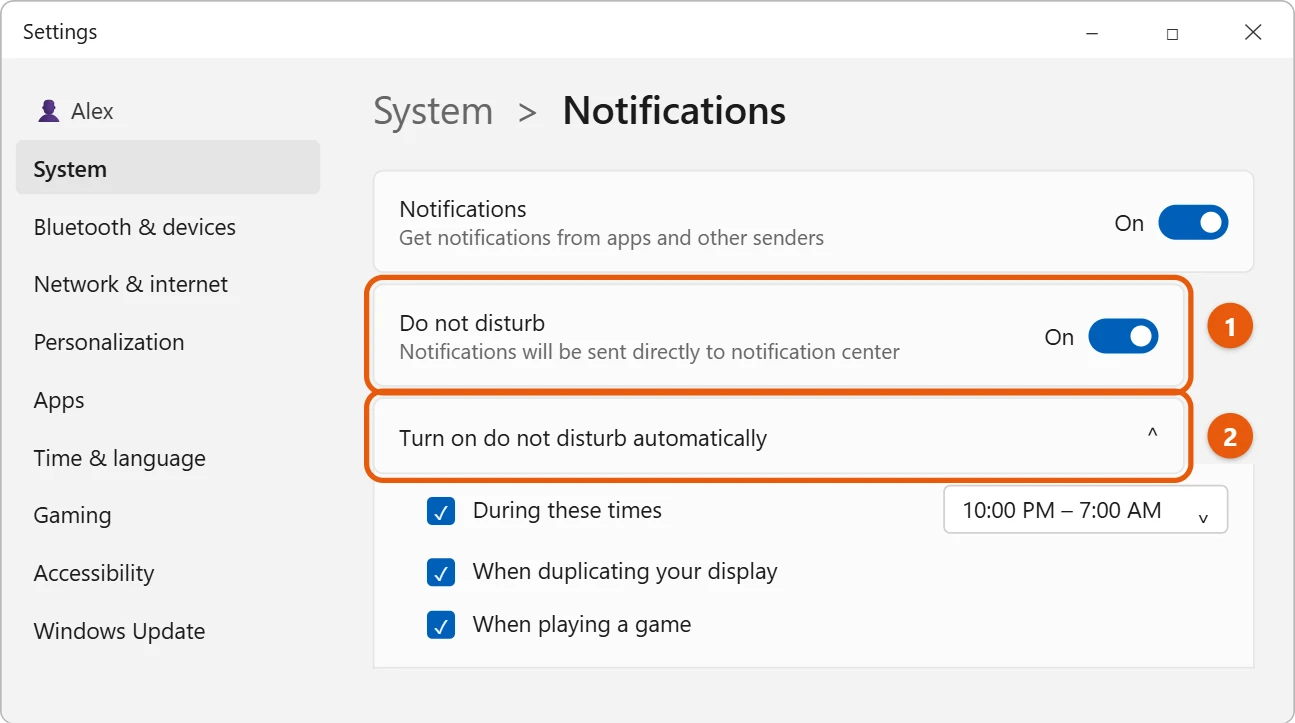This screenshot has height=723, width=1295.
Task: Click 'Get notifications from apps and other senders'
Action: click(611, 238)
